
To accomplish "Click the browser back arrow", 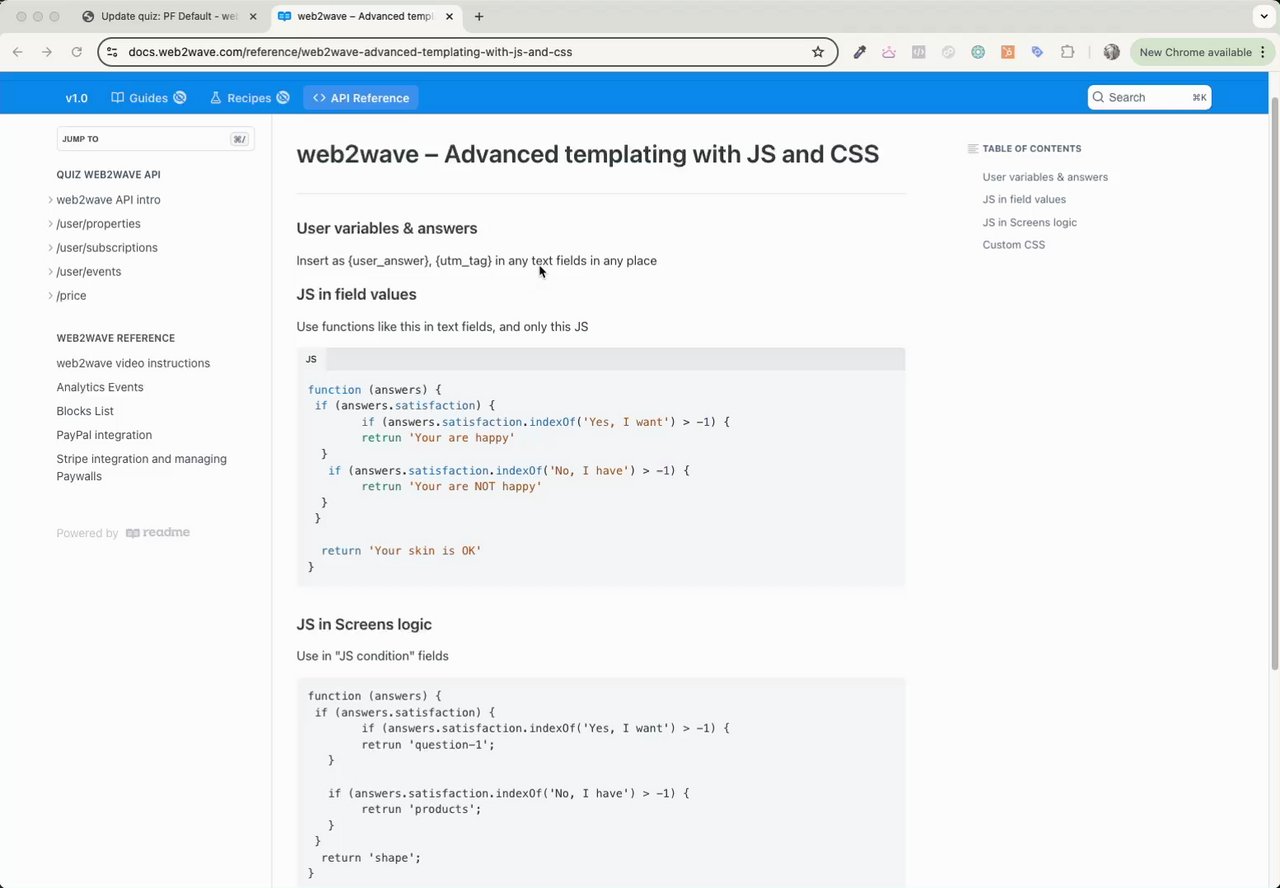I will click(18, 52).
